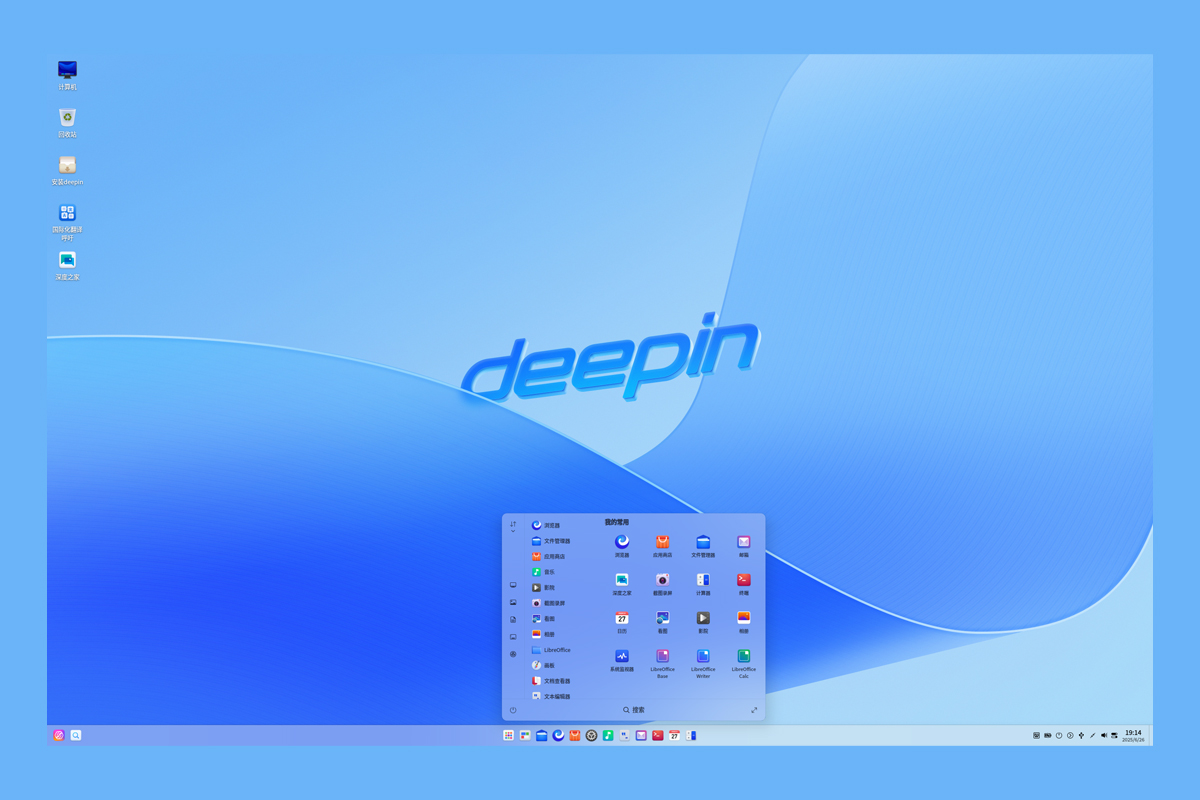The image size is (1200, 800).
Task: Launch 终端 from the 我的常用 grid
Action: click(744, 583)
